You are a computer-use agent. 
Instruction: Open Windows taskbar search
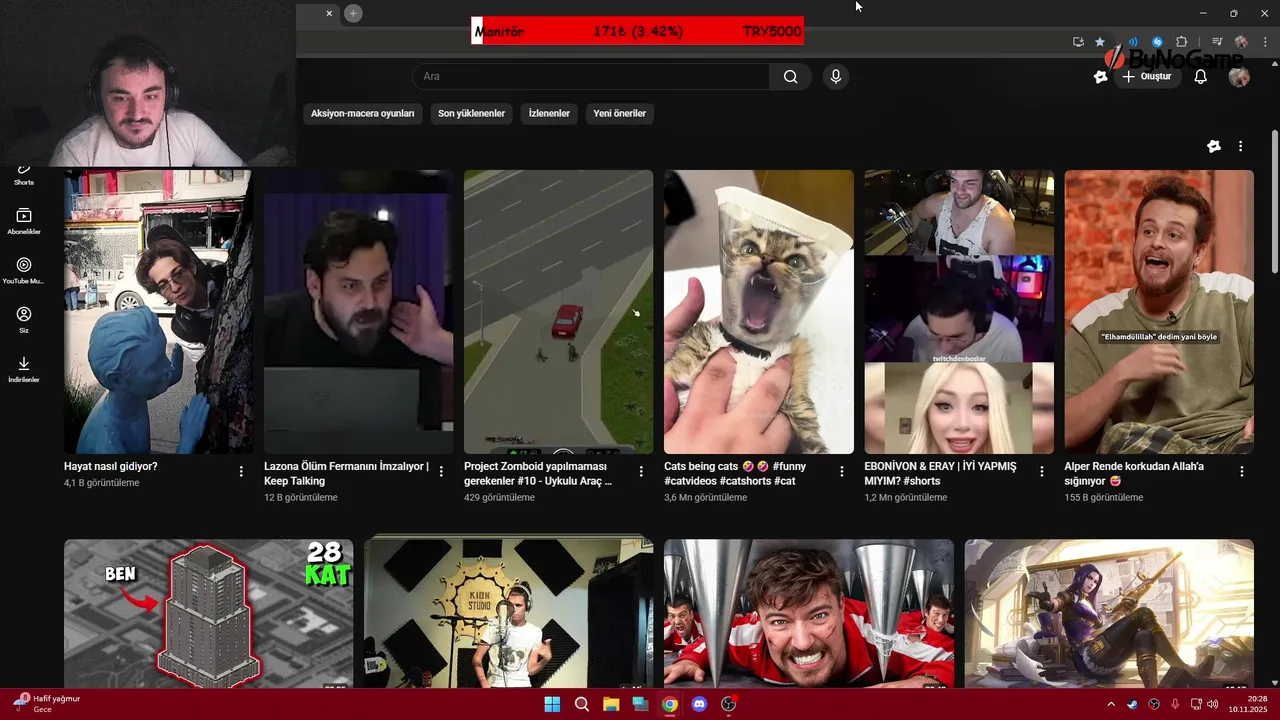(x=581, y=704)
